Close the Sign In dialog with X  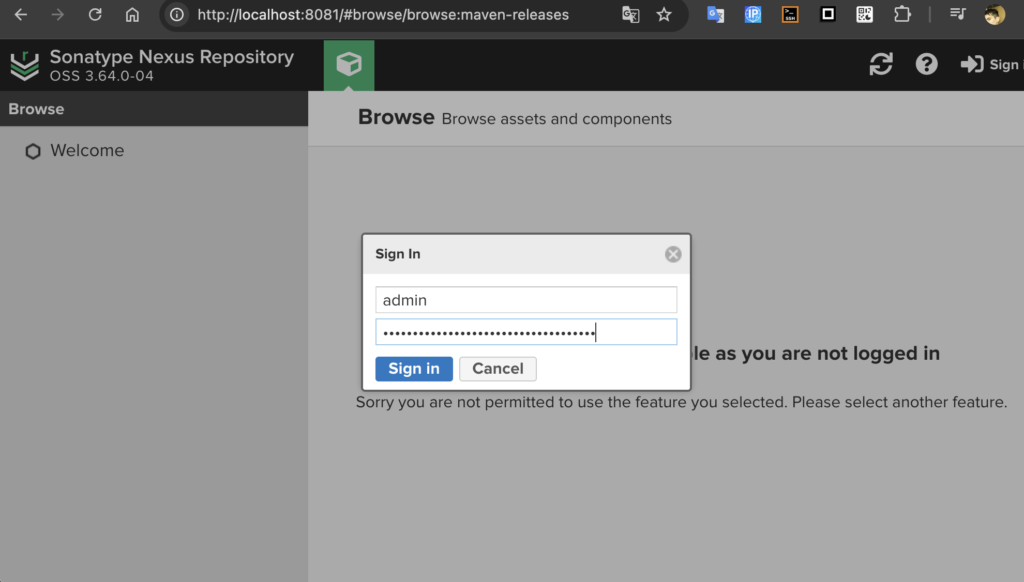click(x=673, y=254)
